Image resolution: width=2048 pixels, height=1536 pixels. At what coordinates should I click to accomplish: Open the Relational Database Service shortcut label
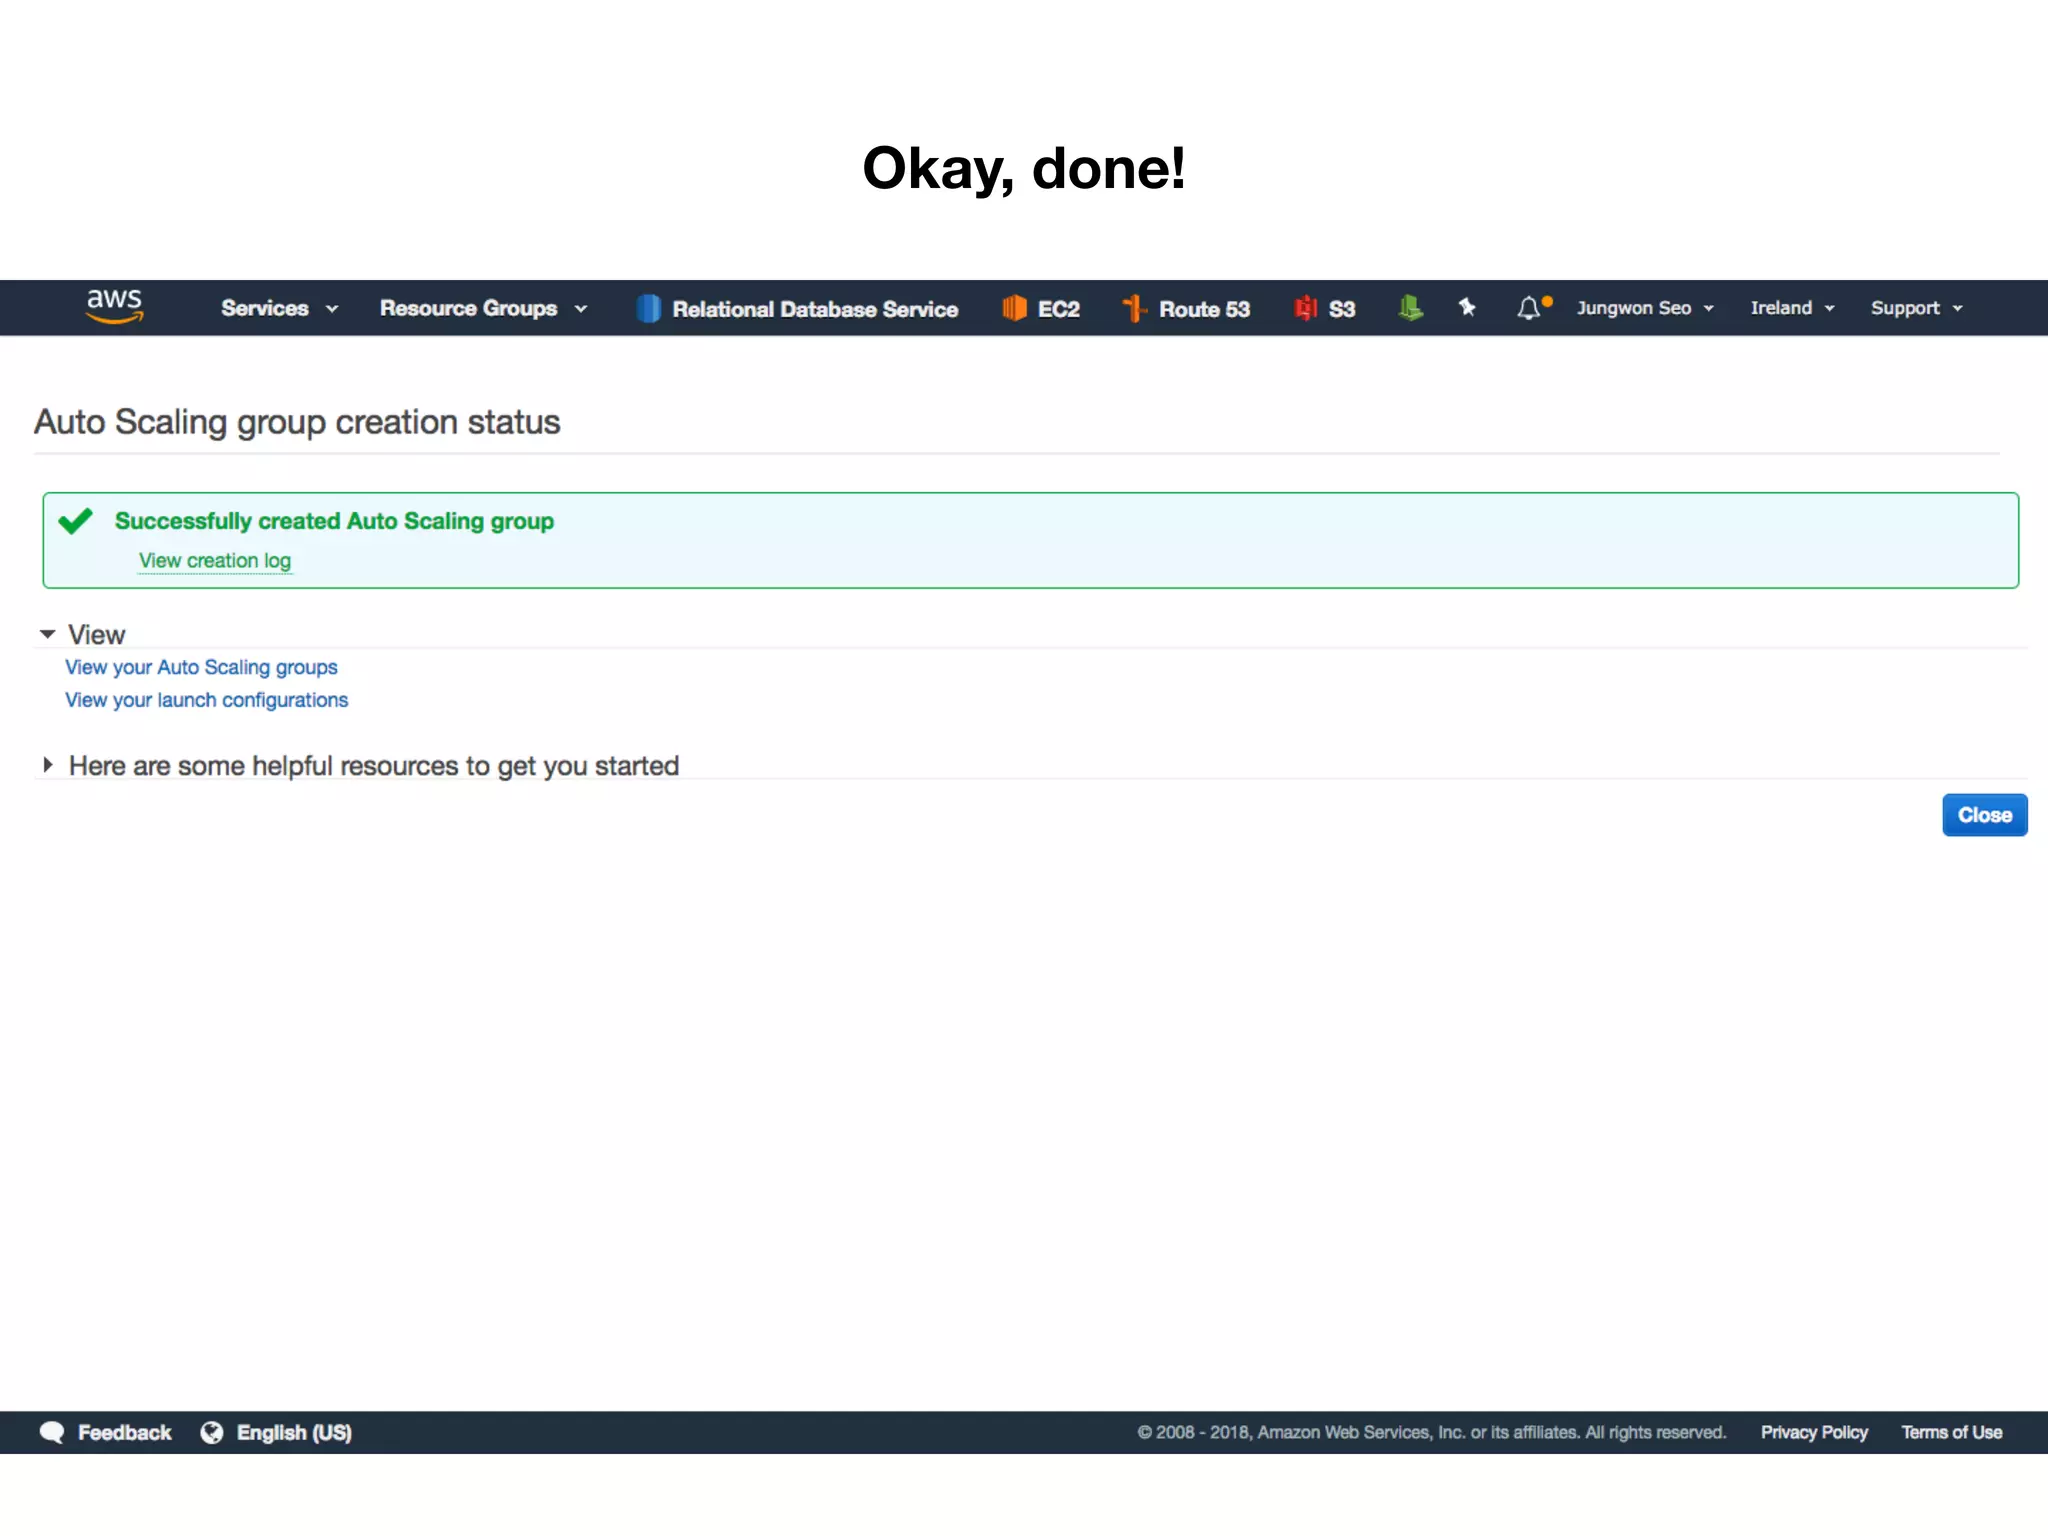pyautogui.click(x=815, y=309)
